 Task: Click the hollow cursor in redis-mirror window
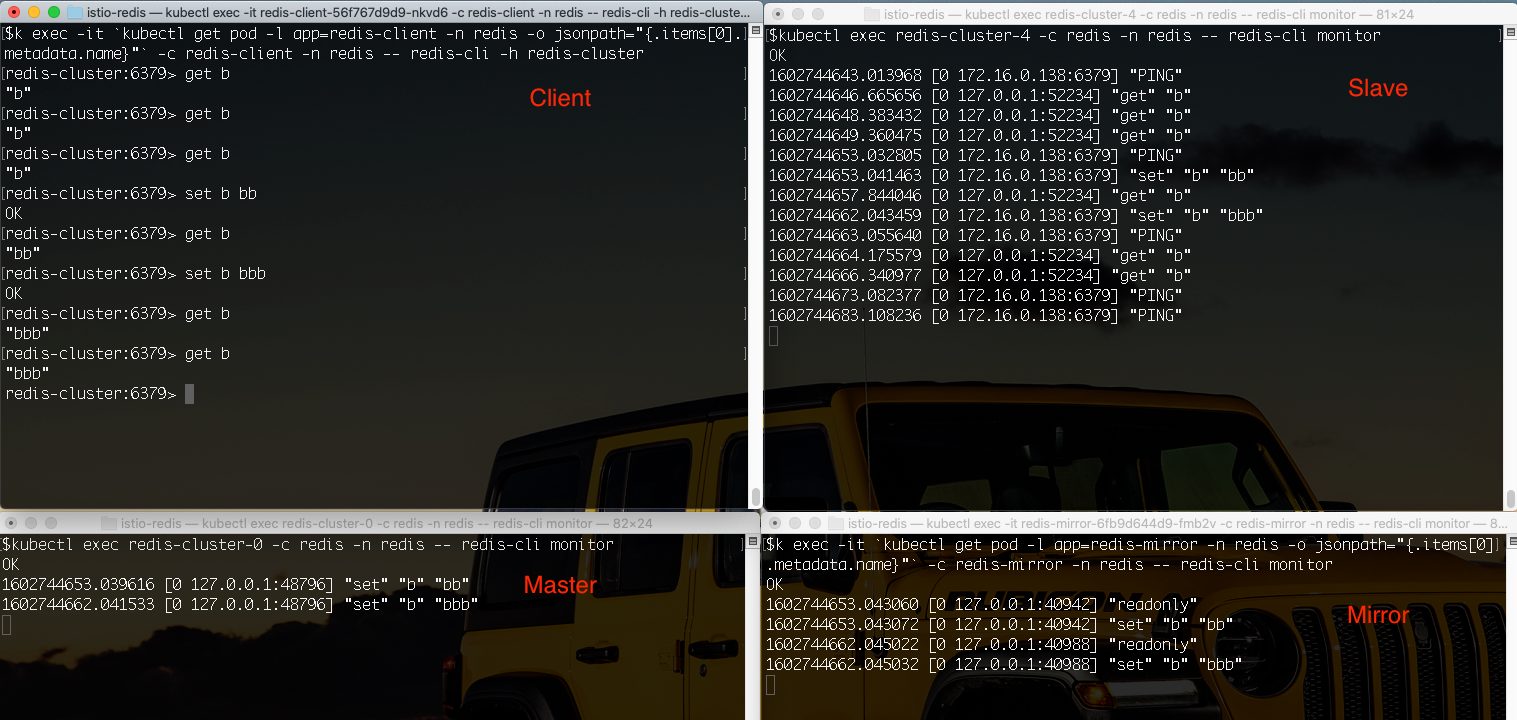[771, 685]
